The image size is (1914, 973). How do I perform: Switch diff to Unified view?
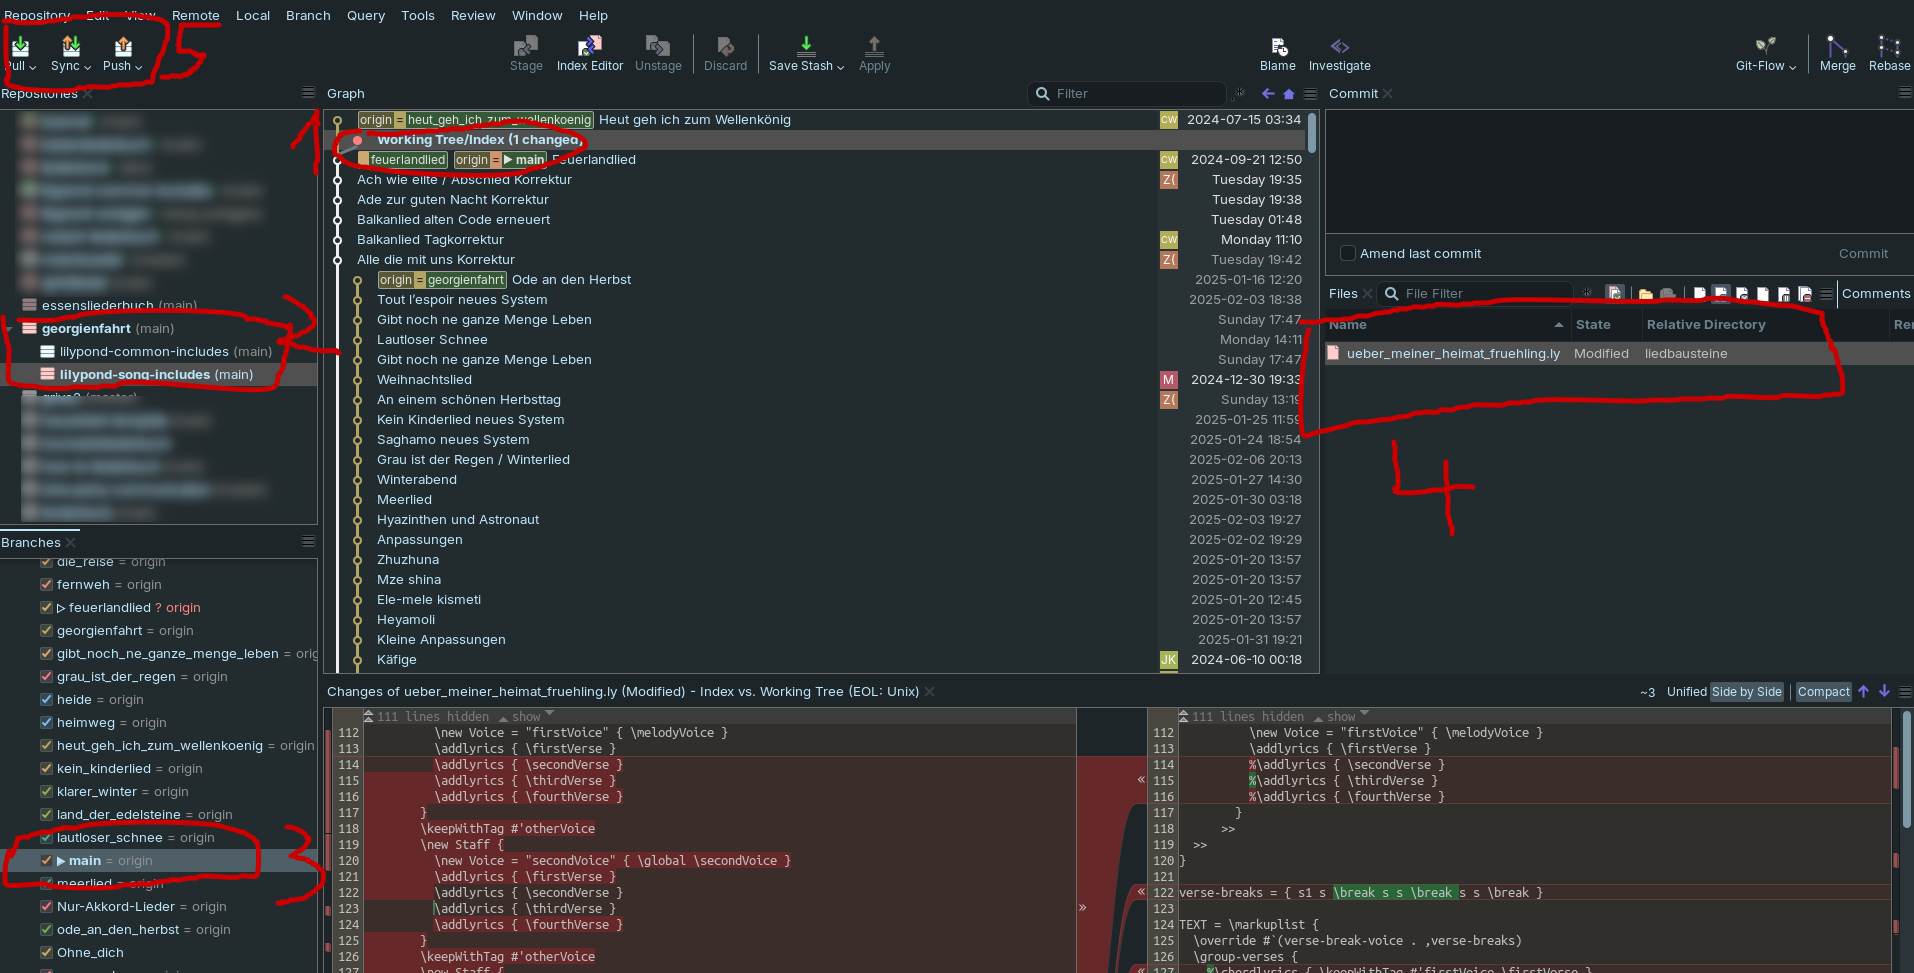click(x=1686, y=692)
